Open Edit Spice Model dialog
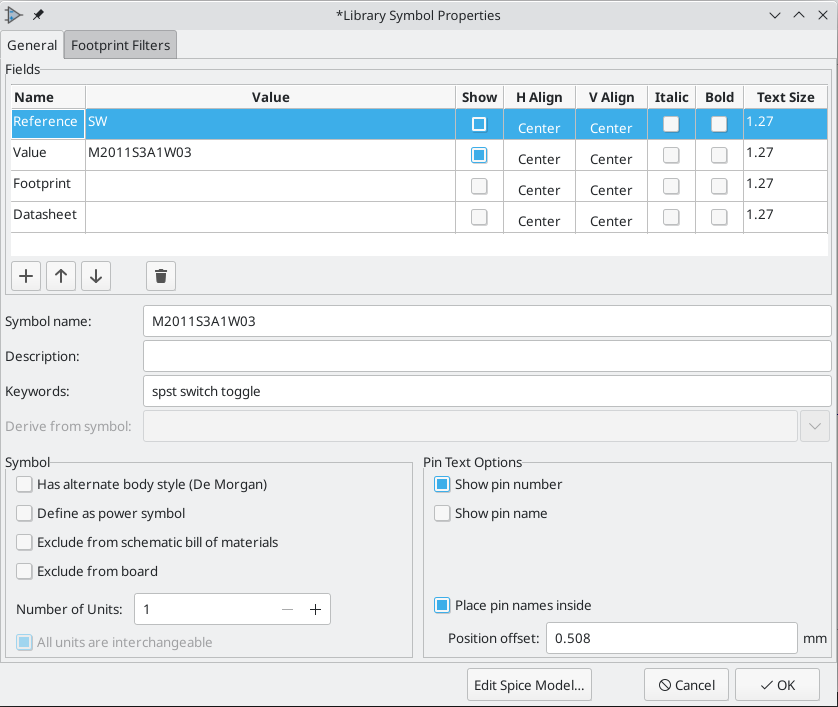Image resolution: width=838 pixels, height=707 pixels. click(x=530, y=685)
